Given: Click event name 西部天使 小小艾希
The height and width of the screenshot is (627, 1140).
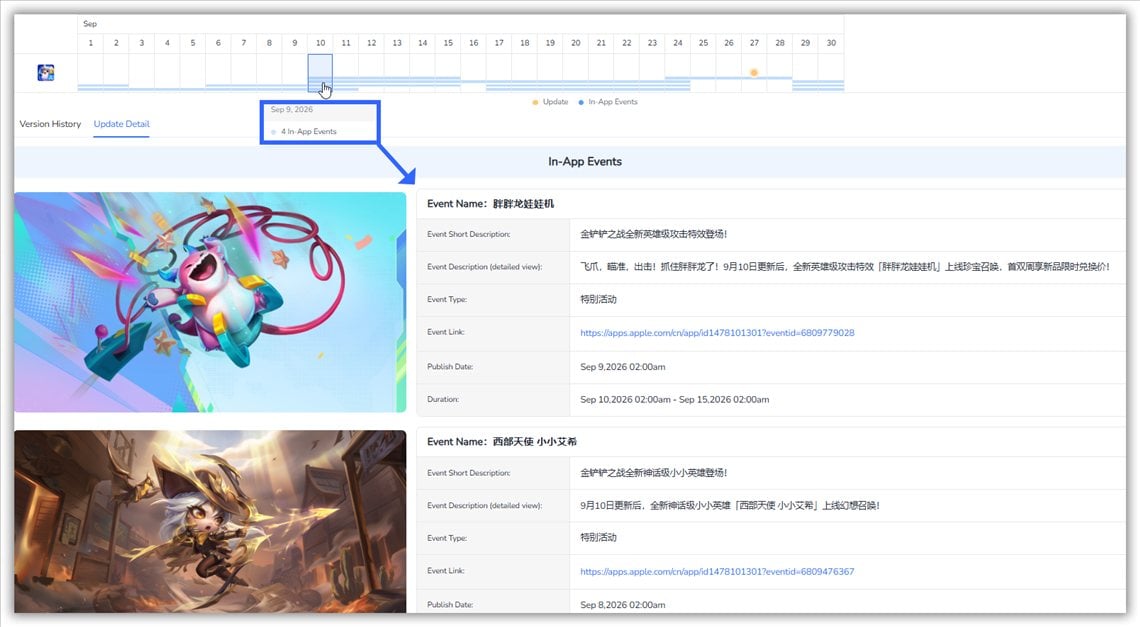Looking at the screenshot, I should tap(534, 442).
